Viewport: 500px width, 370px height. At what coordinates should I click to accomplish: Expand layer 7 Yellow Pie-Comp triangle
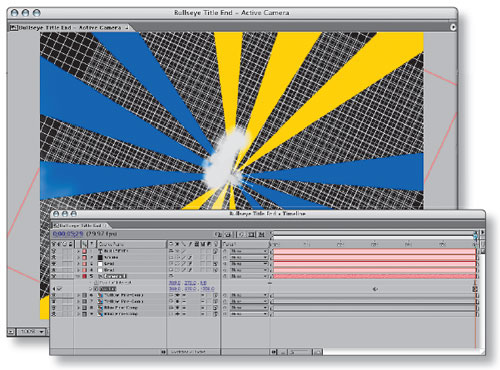(79, 301)
